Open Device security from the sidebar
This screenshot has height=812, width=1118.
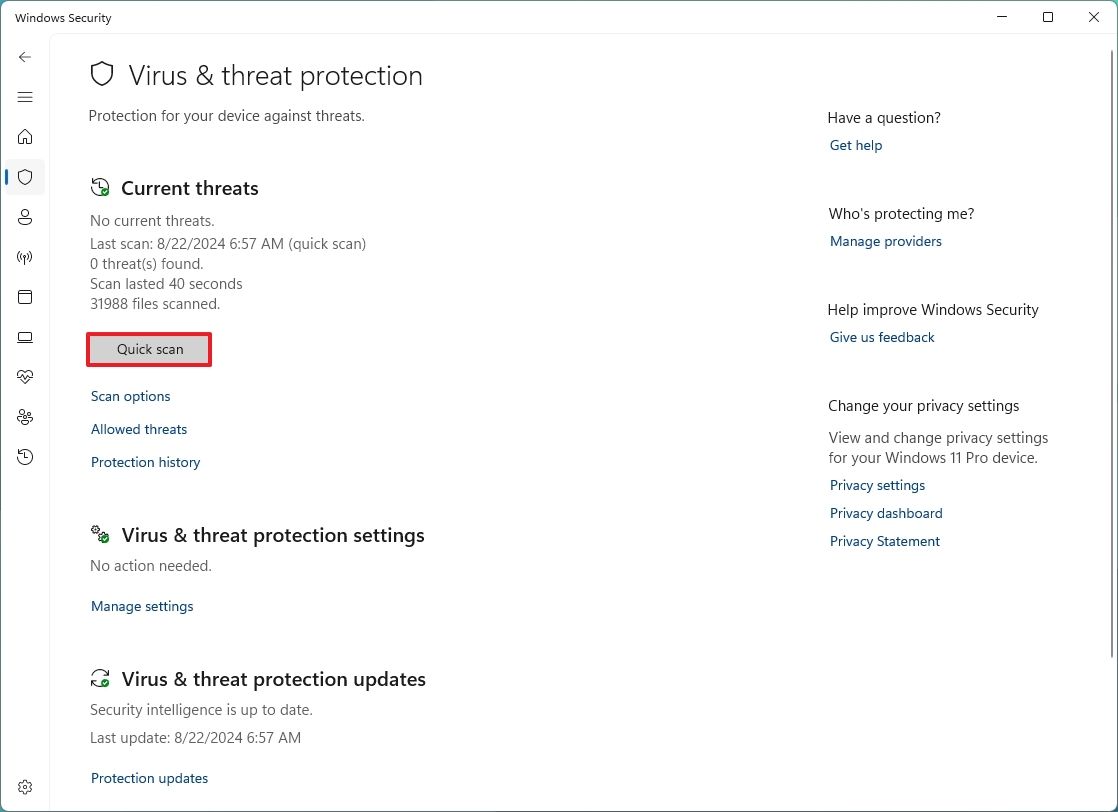(x=25, y=337)
